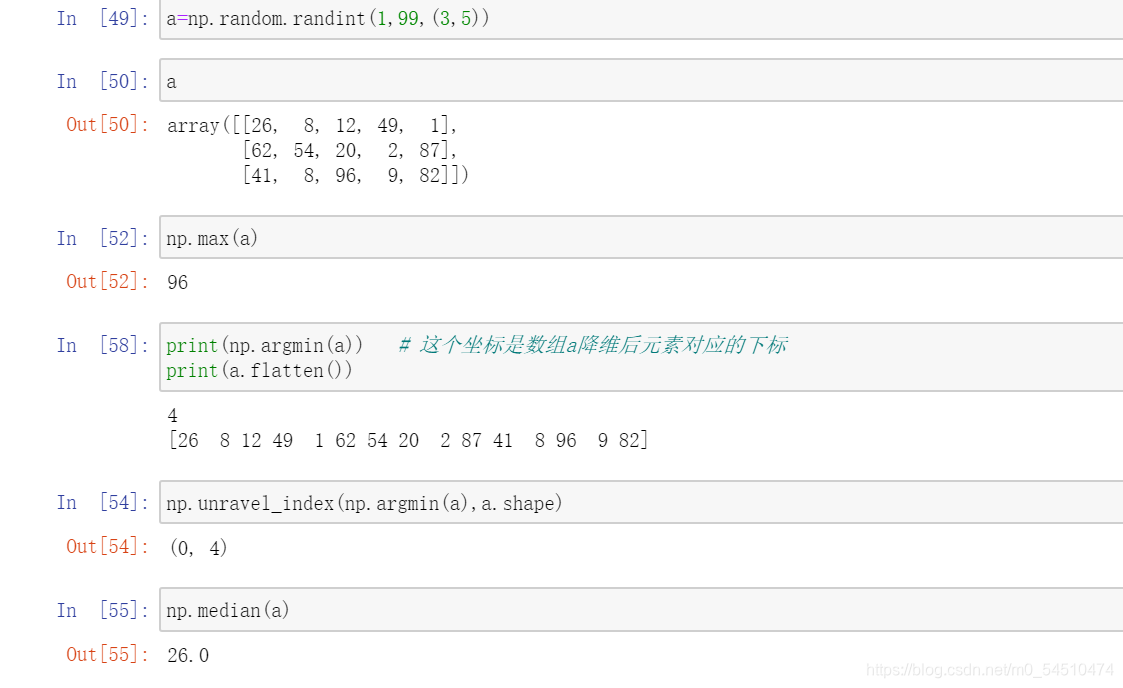Click the In [50] prompt label
Image resolution: width=1123 pixels, height=688 pixels.
point(103,82)
